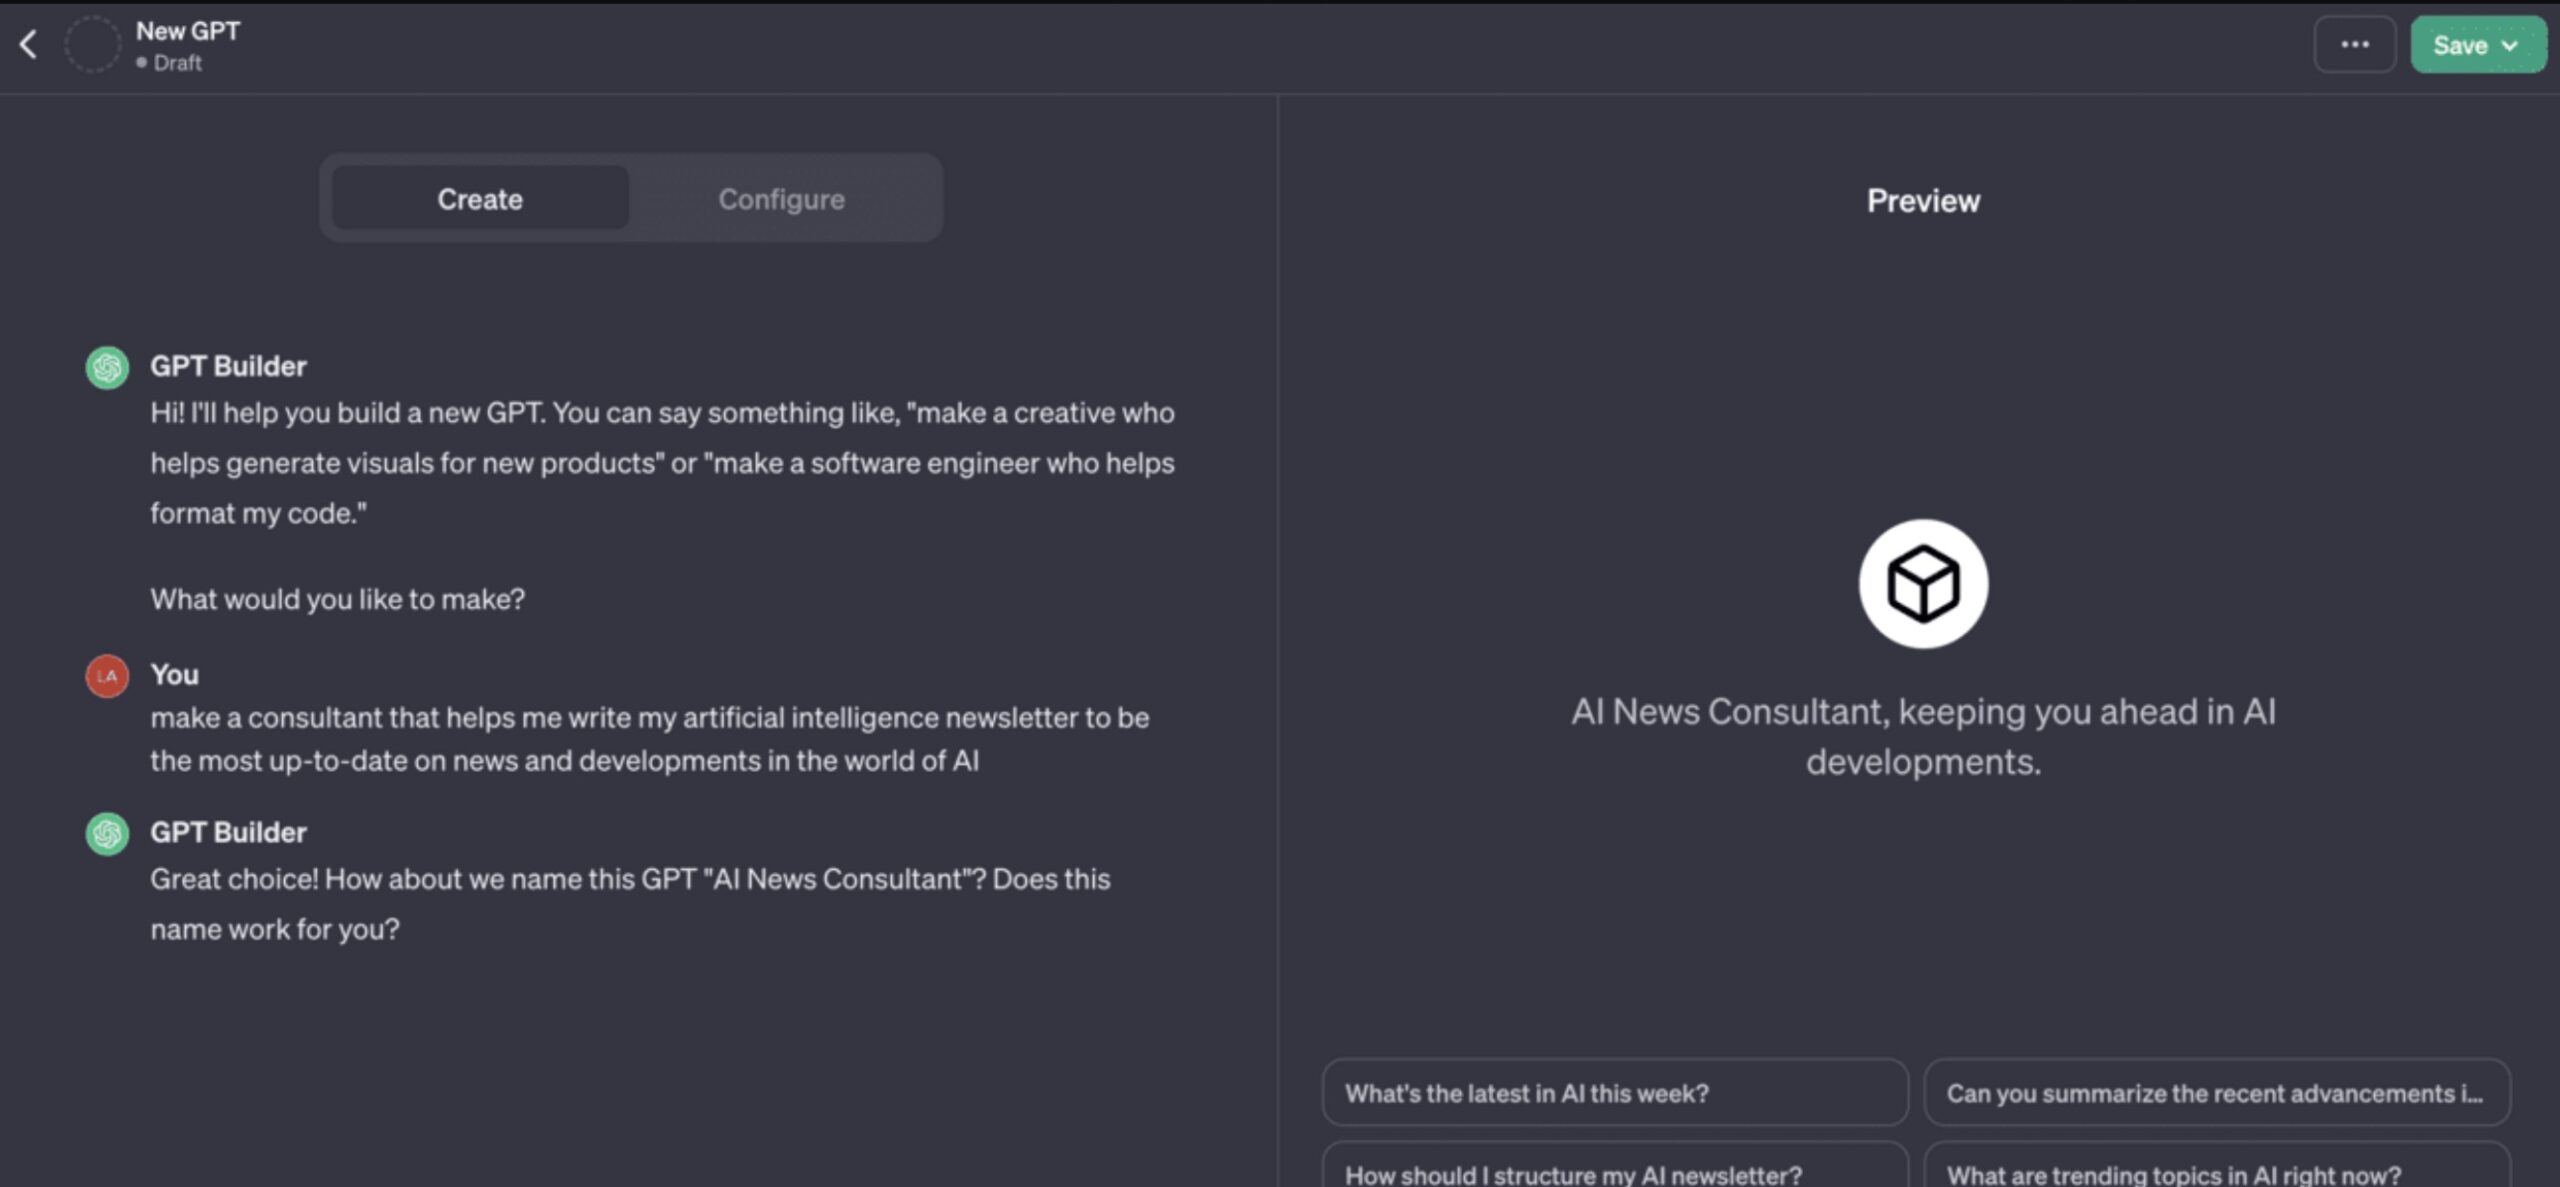Click the GPT Builder avatar beside 'Great choice!'

pyautogui.click(x=107, y=833)
